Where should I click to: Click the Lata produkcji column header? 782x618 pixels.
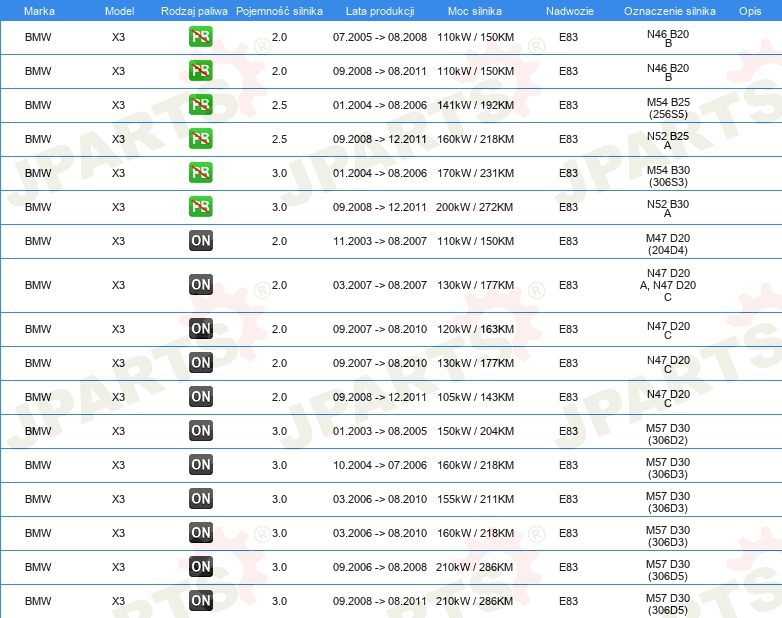coord(380,11)
